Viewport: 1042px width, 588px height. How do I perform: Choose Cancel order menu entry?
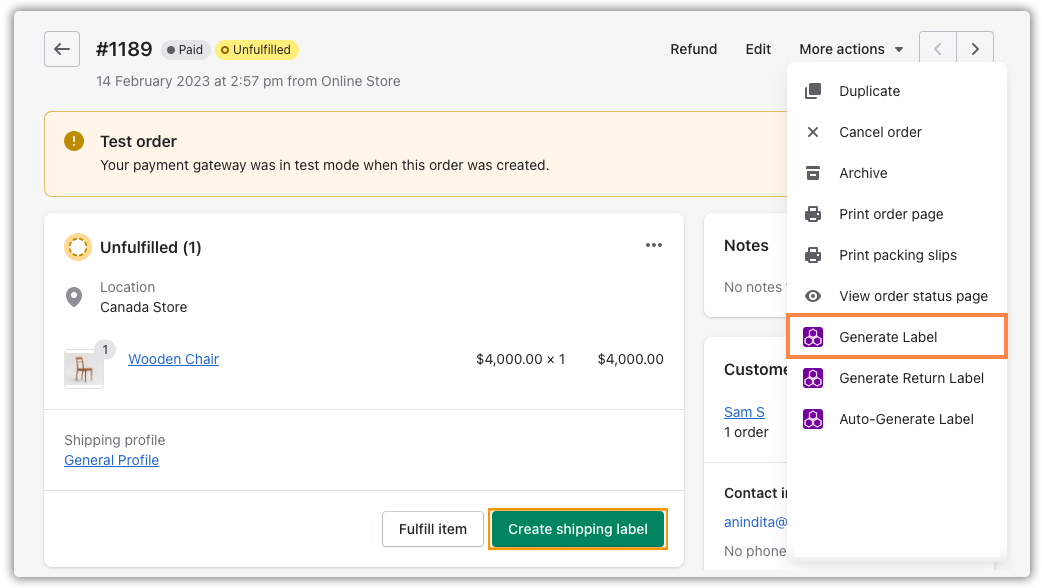point(897,132)
